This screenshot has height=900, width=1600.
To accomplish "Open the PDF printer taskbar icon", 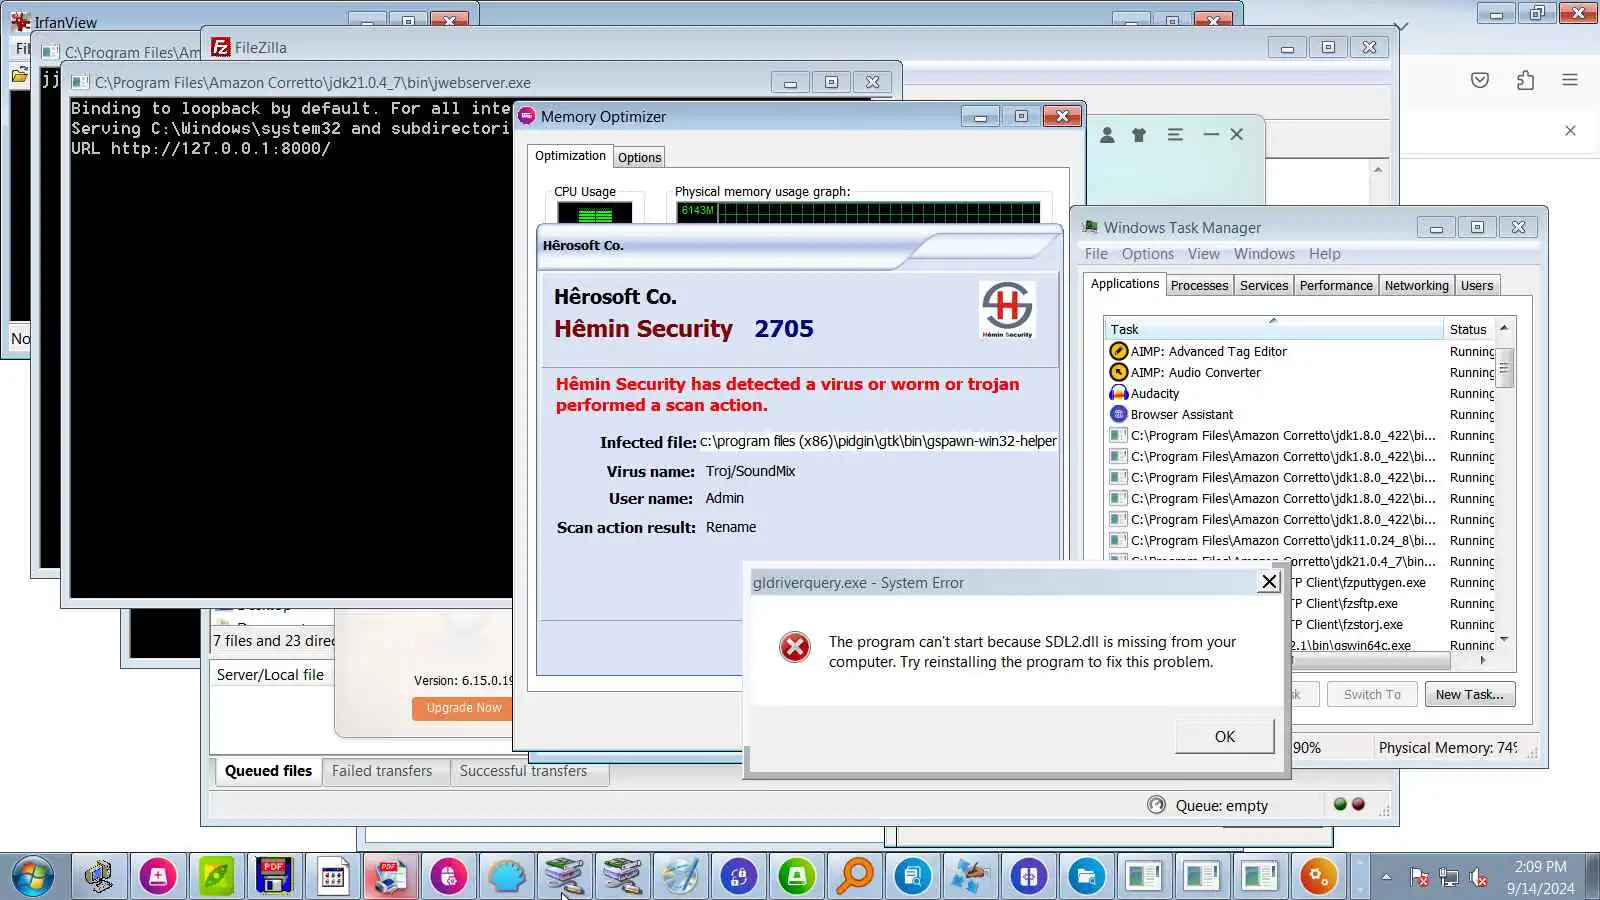I will pos(390,877).
